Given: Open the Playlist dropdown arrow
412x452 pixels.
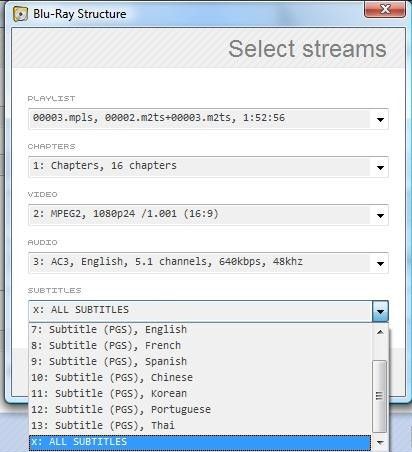Looking at the screenshot, I should pyautogui.click(x=380, y=119).
